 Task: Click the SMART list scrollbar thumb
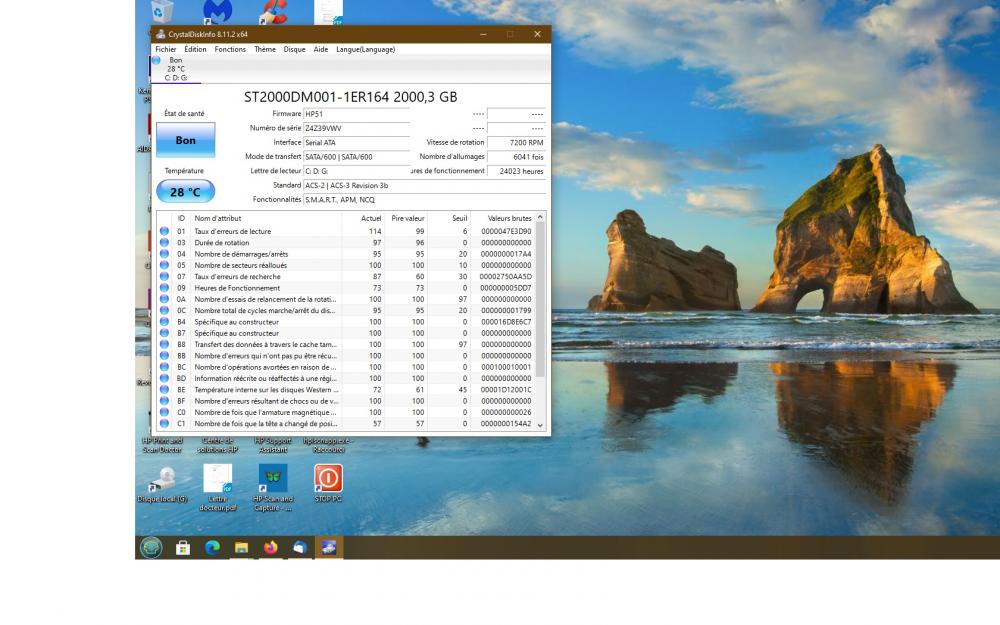pyautogui.click(x=540, y=300)
